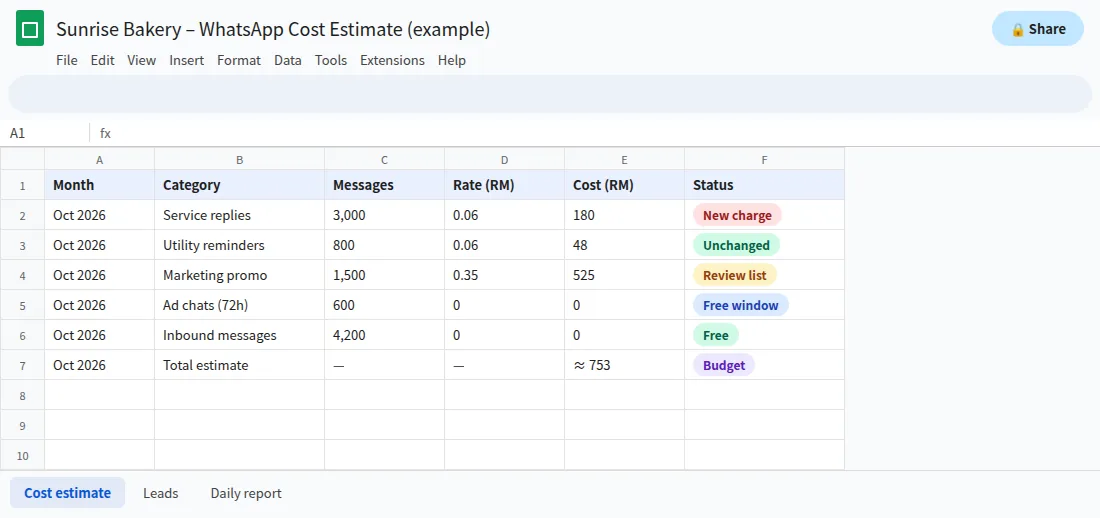This screenshot has width=1100, height=518.
Task: Click the document title text
Action: click(273, 29)
